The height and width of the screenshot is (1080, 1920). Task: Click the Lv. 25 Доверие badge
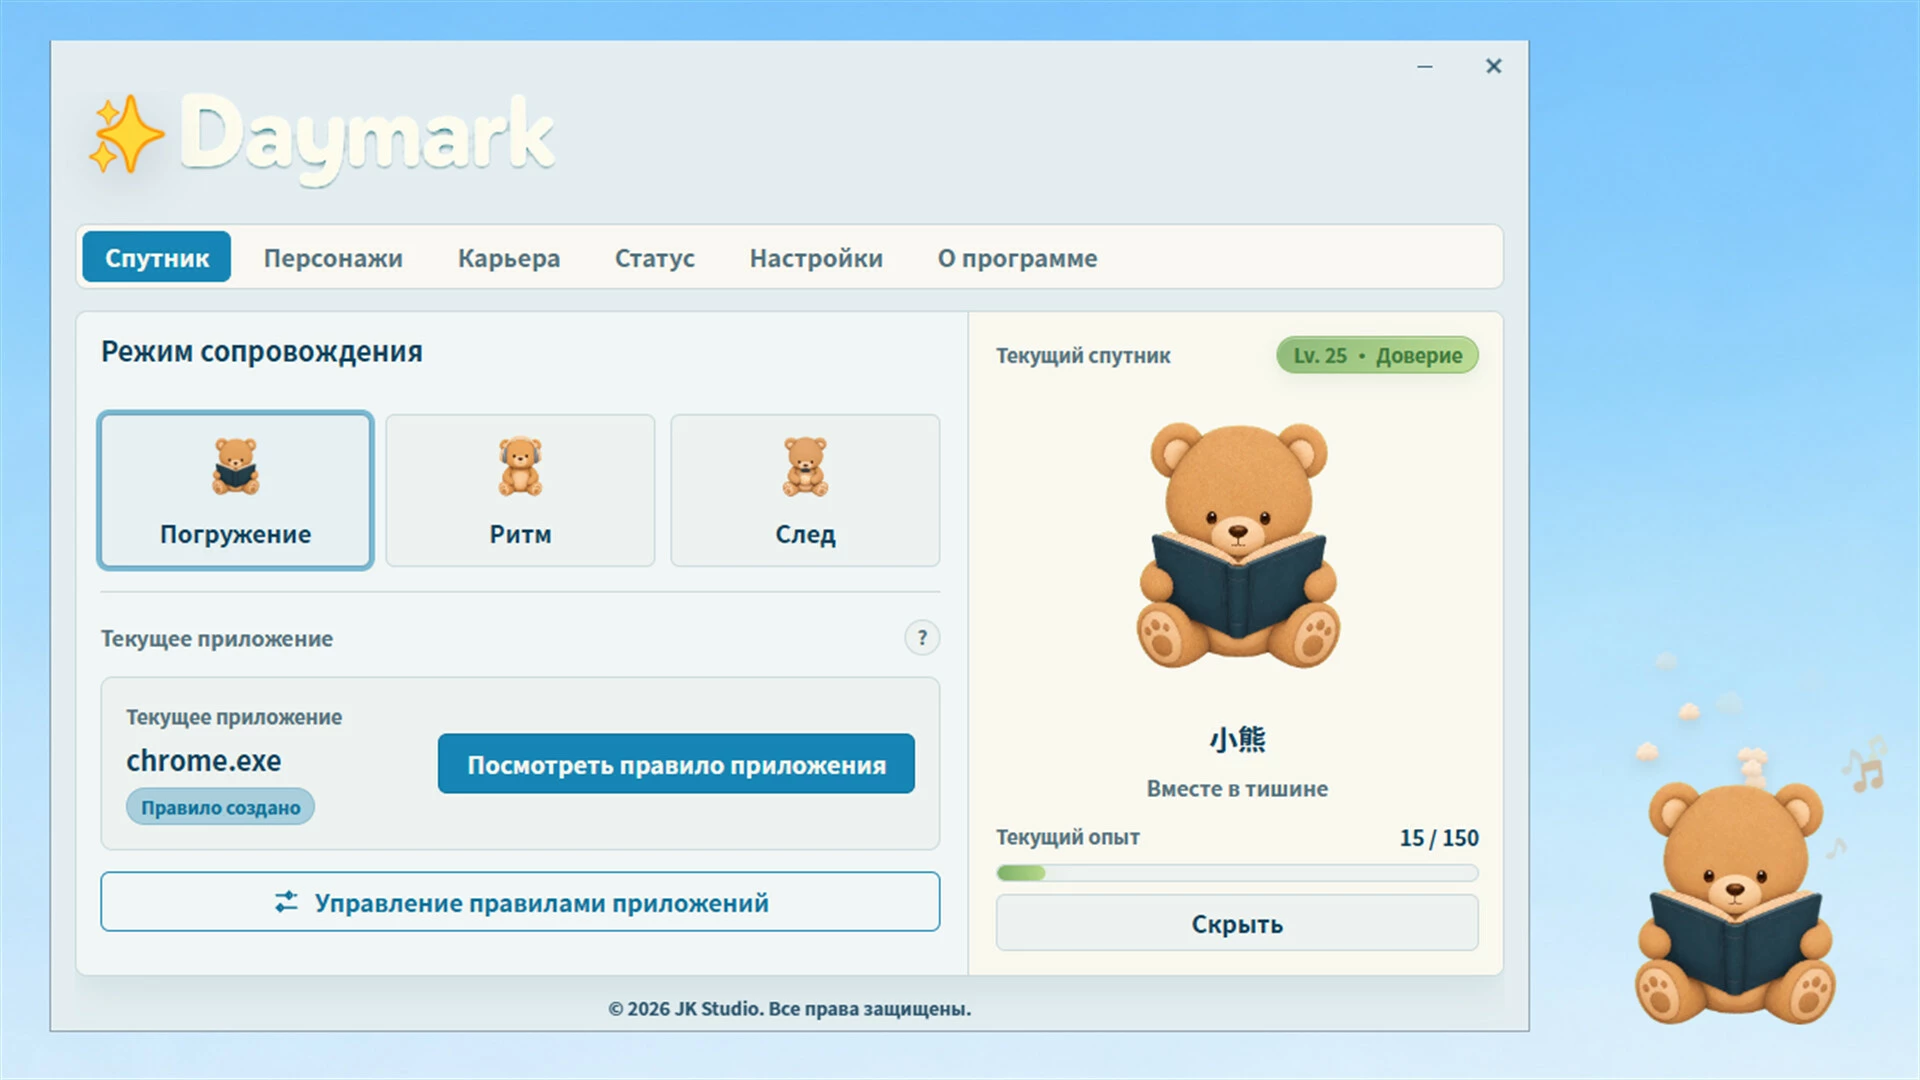[x=1377, y=355]
